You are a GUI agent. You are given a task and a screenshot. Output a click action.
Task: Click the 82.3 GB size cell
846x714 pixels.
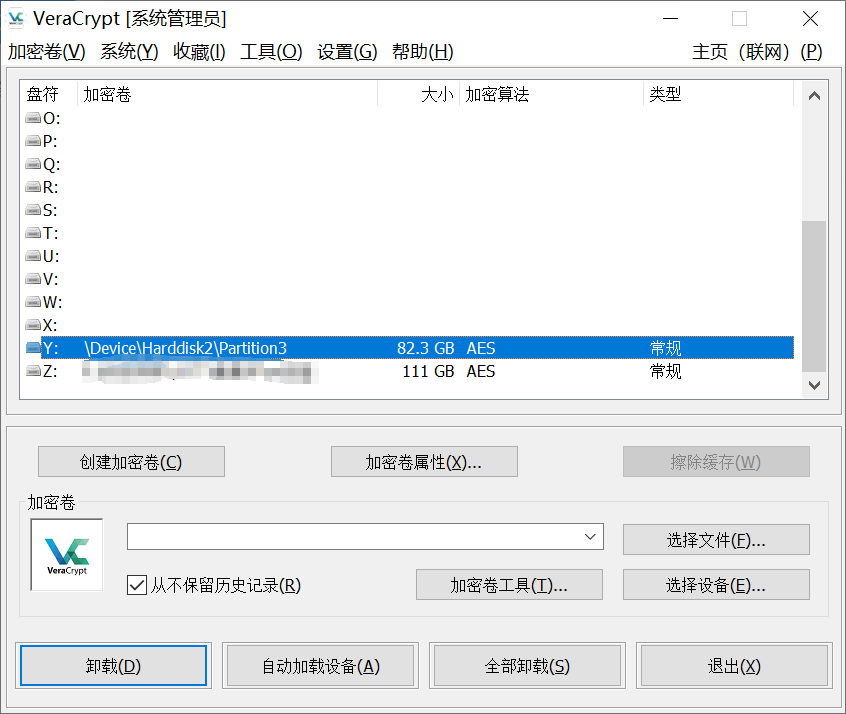coord(426,348)
